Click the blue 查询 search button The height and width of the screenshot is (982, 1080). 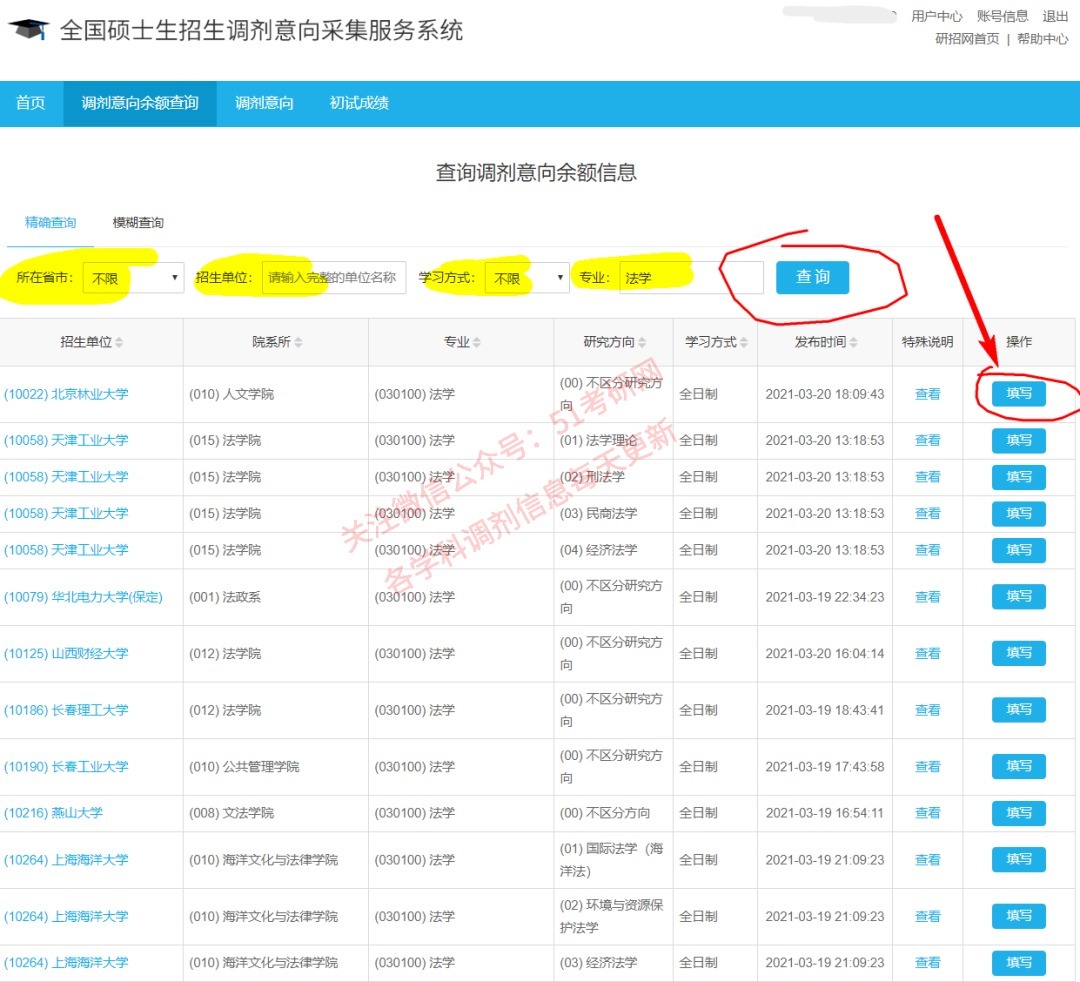(x=813, y=278)
